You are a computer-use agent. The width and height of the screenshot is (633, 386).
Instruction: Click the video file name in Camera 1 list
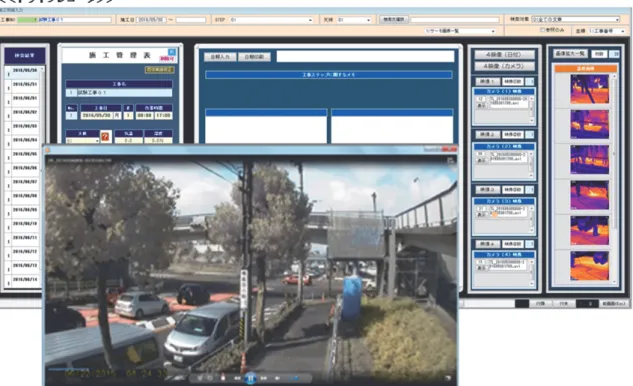[508, 101]
